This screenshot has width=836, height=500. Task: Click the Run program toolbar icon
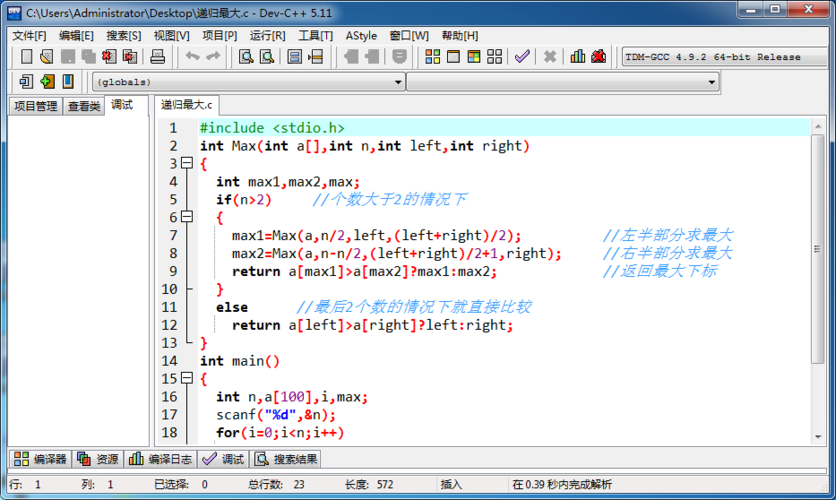pyautogui.click(x=453, y=57)
